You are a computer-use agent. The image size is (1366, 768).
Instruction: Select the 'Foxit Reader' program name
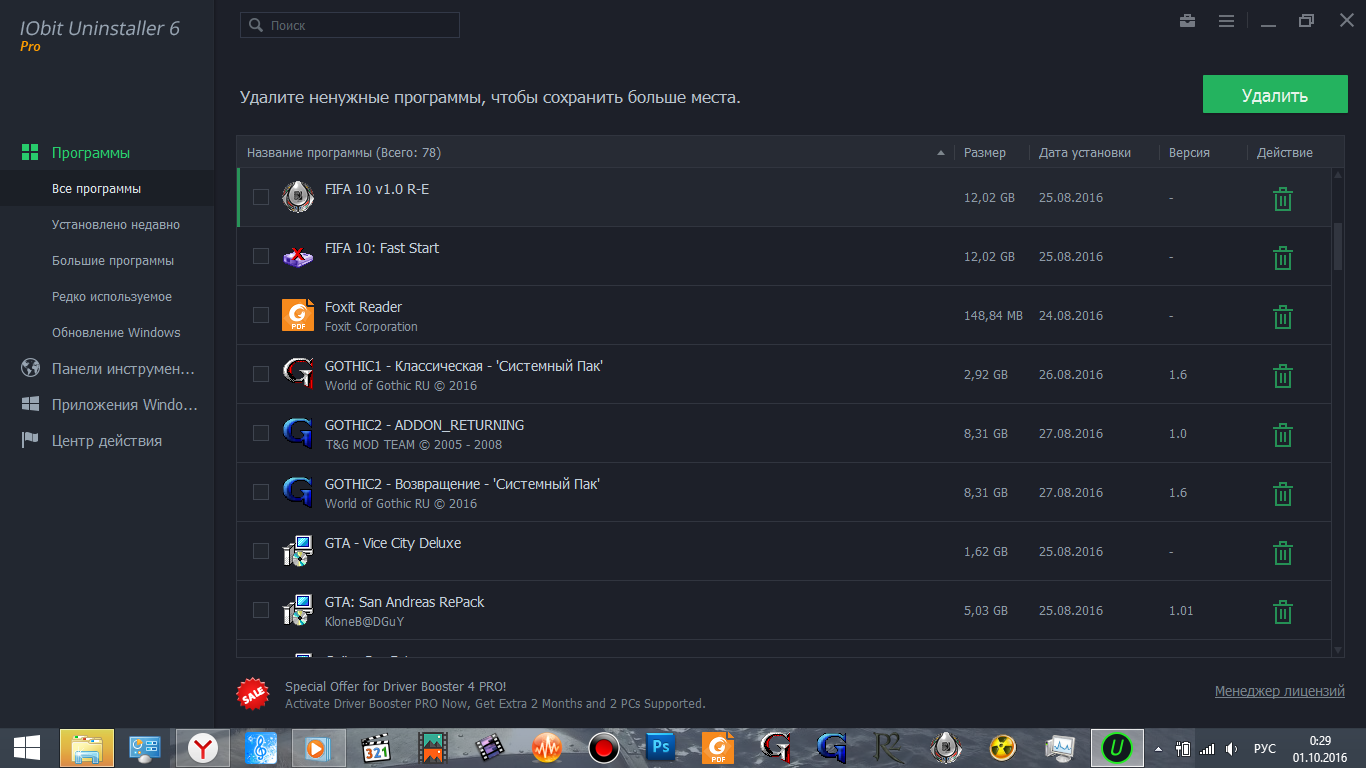pos(363,307)
